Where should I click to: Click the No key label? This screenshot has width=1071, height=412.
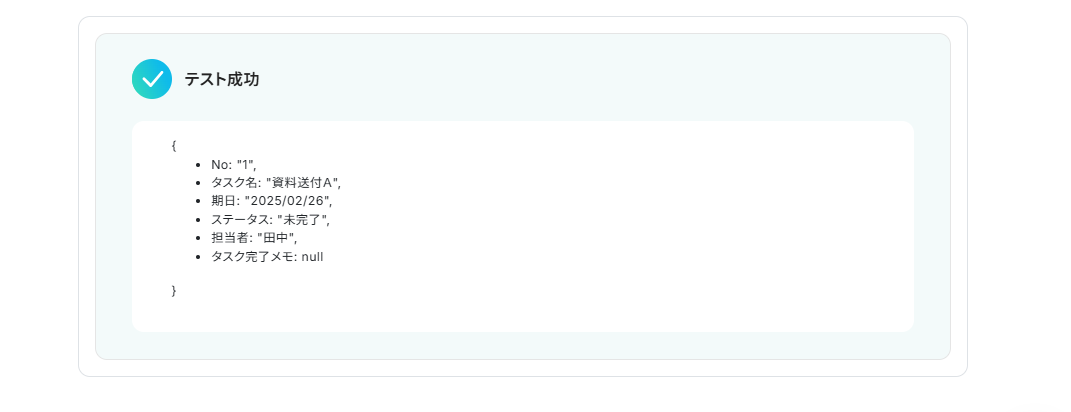222,164
